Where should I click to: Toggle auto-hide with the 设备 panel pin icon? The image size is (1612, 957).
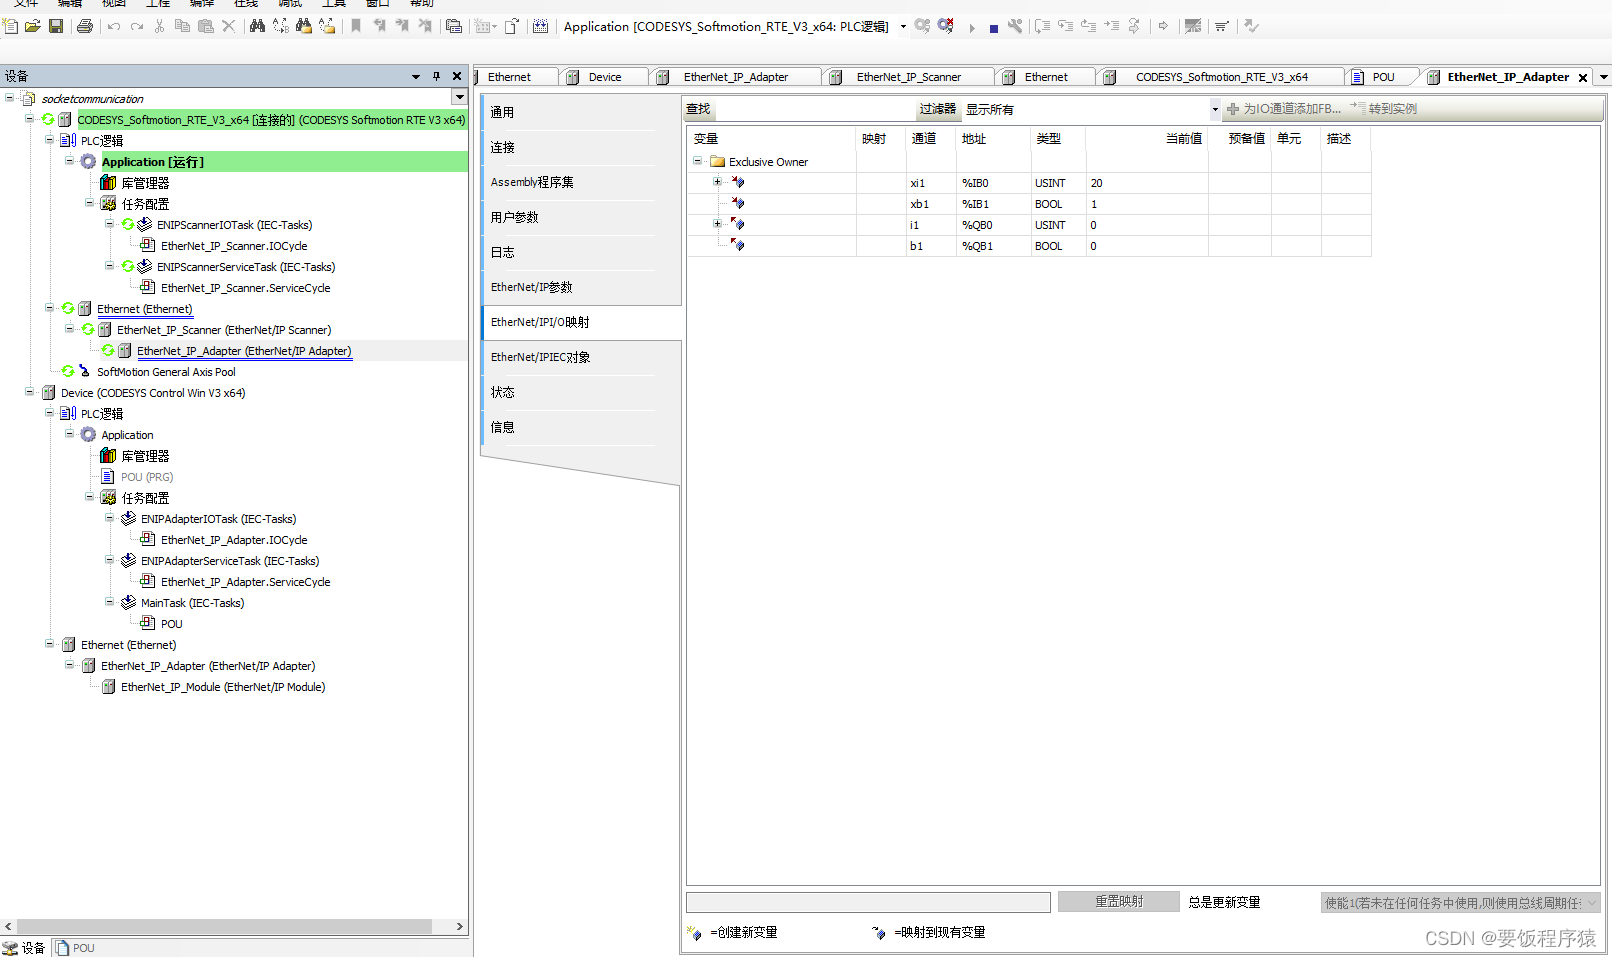pos(436,75)
